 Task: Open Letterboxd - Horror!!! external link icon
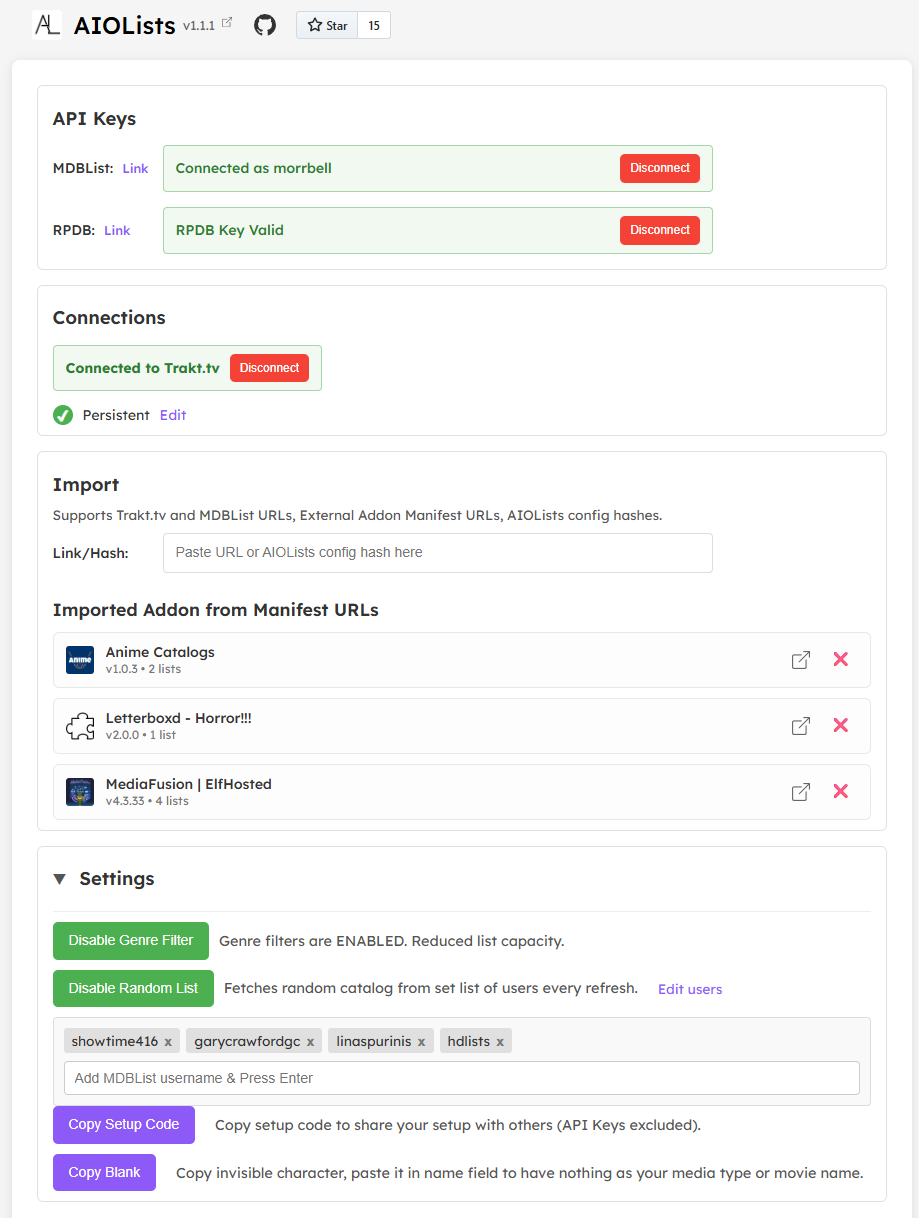point(801,726)
